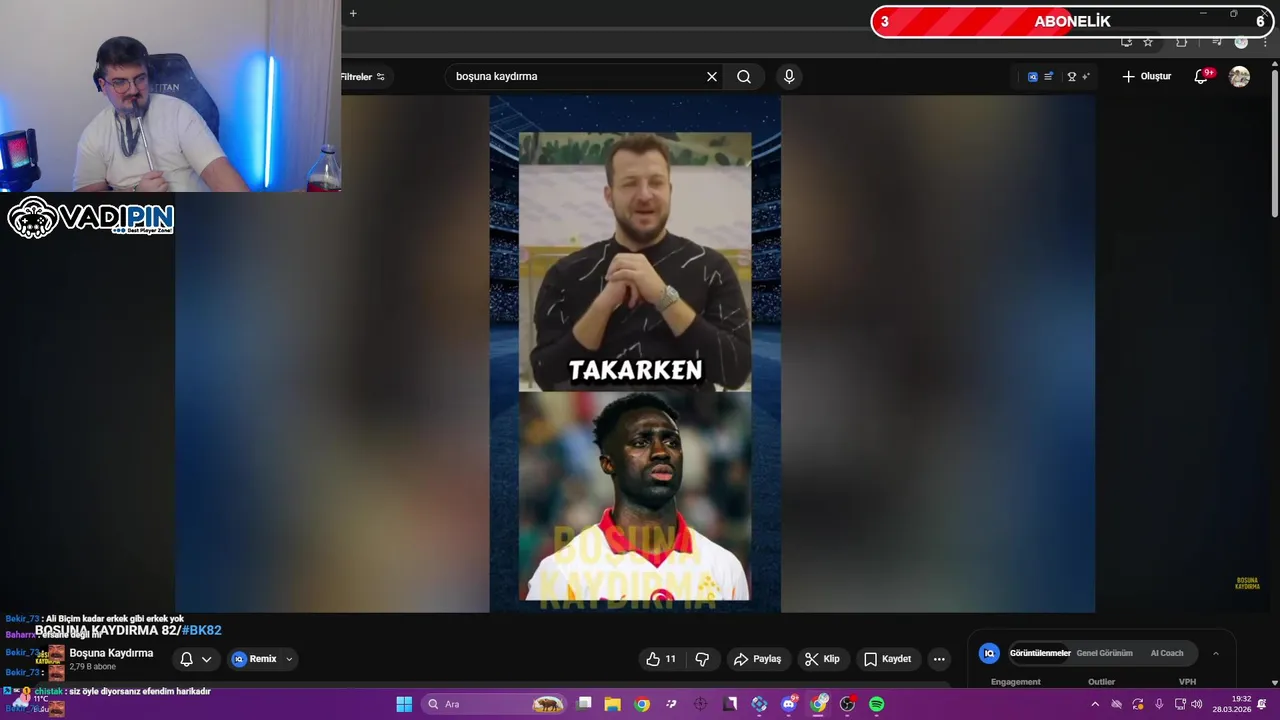Expand the dropdown arrow beside Remix
This screenshot has height=720, width=1280.
click(x=289, y=659)
